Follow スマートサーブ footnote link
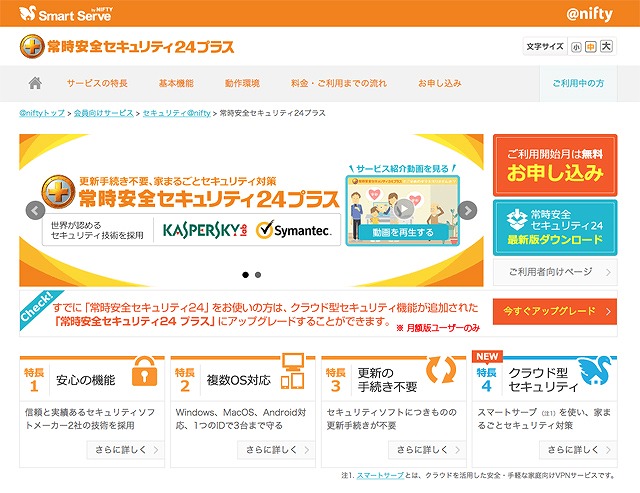The width and height of the screenshot is (640, 493). (x=380, y=475)
